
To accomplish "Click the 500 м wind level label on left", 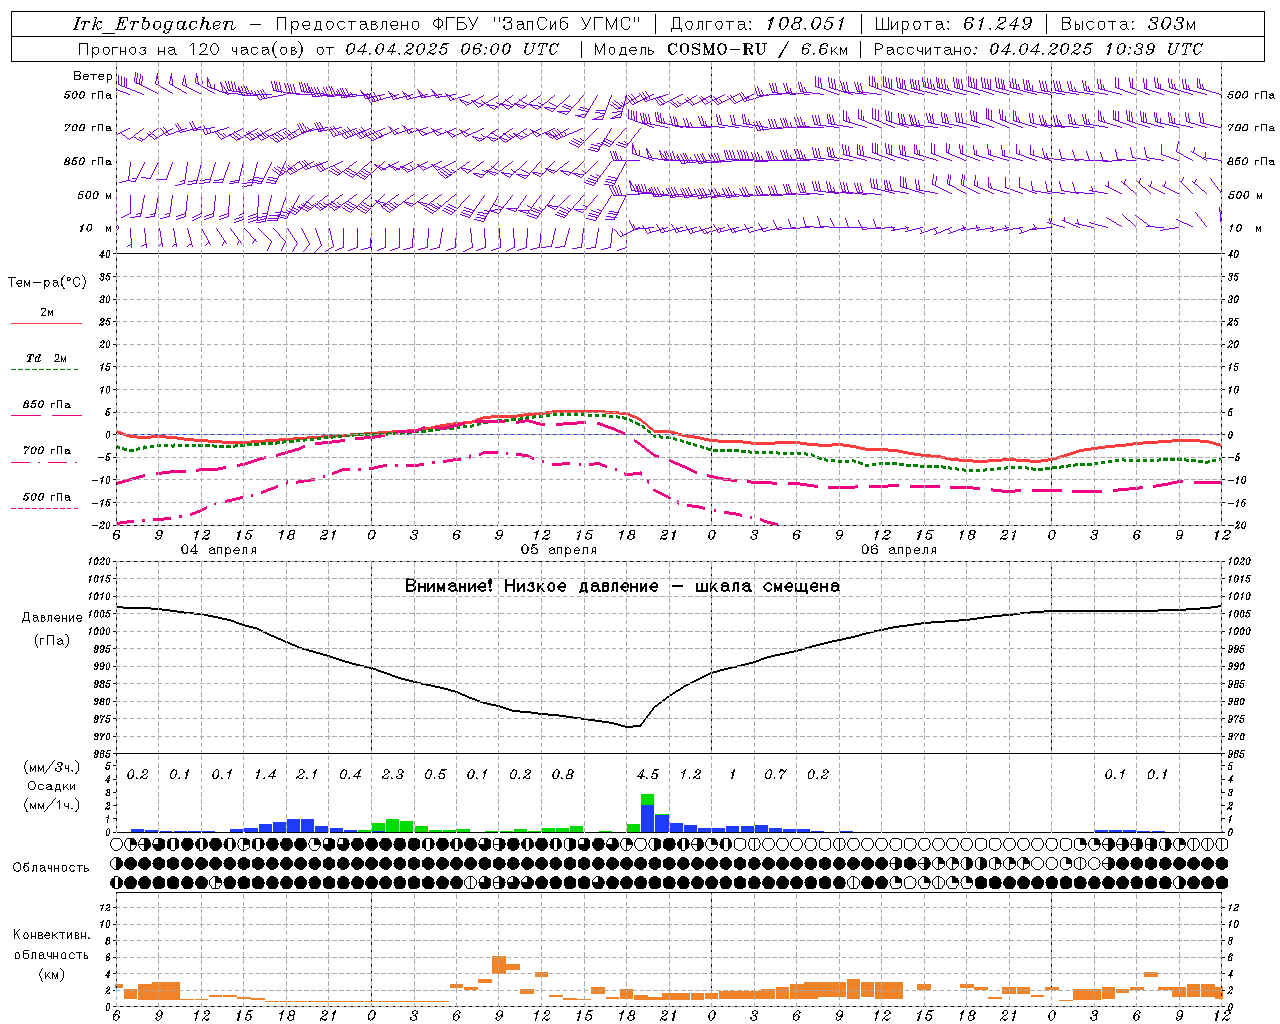I will point(95,195).
